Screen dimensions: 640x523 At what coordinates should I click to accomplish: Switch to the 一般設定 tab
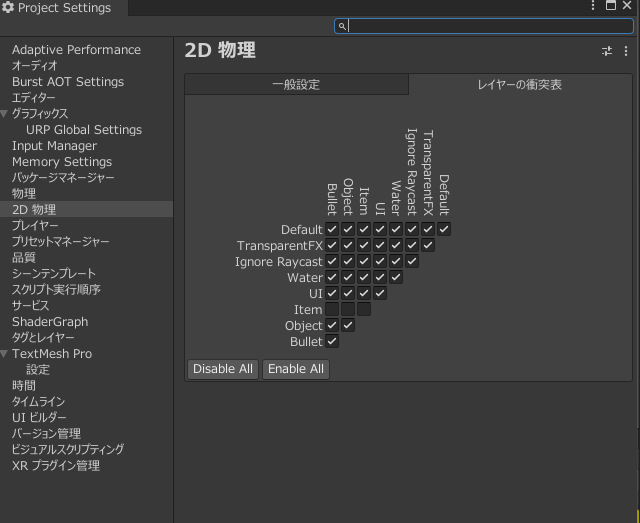(x=296, y=85)
